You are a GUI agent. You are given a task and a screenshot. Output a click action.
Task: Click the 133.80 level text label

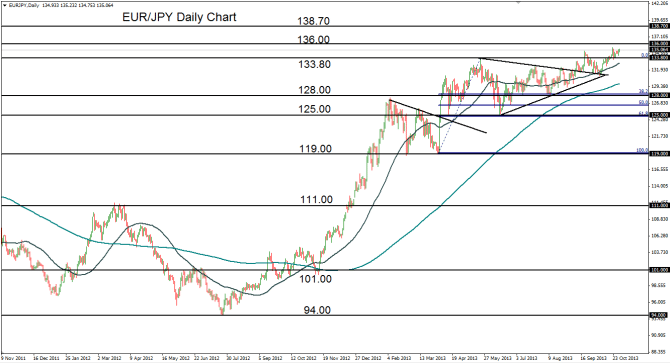pos(314,64)
